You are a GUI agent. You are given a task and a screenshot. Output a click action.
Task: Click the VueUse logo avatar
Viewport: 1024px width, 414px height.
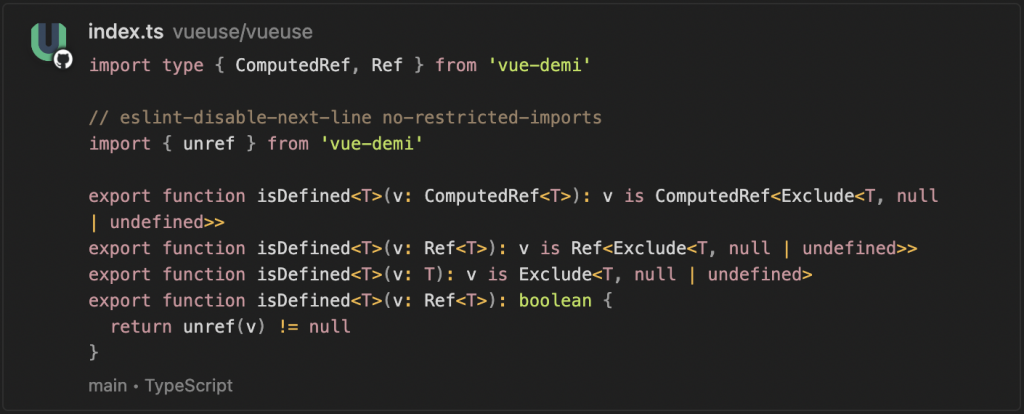[x=48, y=42]
